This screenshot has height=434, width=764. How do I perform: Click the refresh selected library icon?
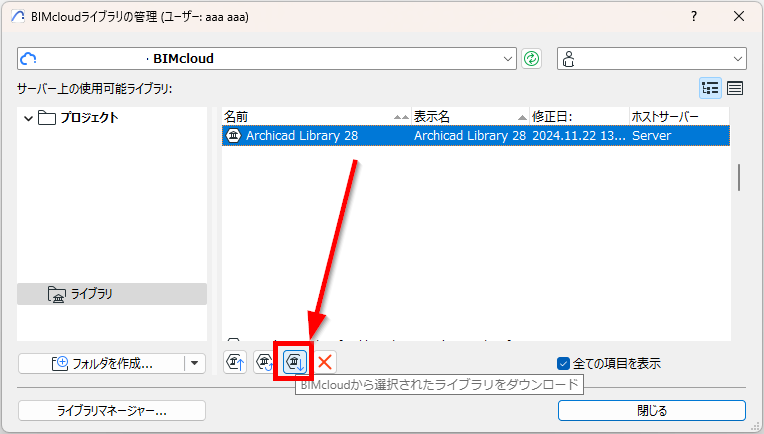(265, 362)
